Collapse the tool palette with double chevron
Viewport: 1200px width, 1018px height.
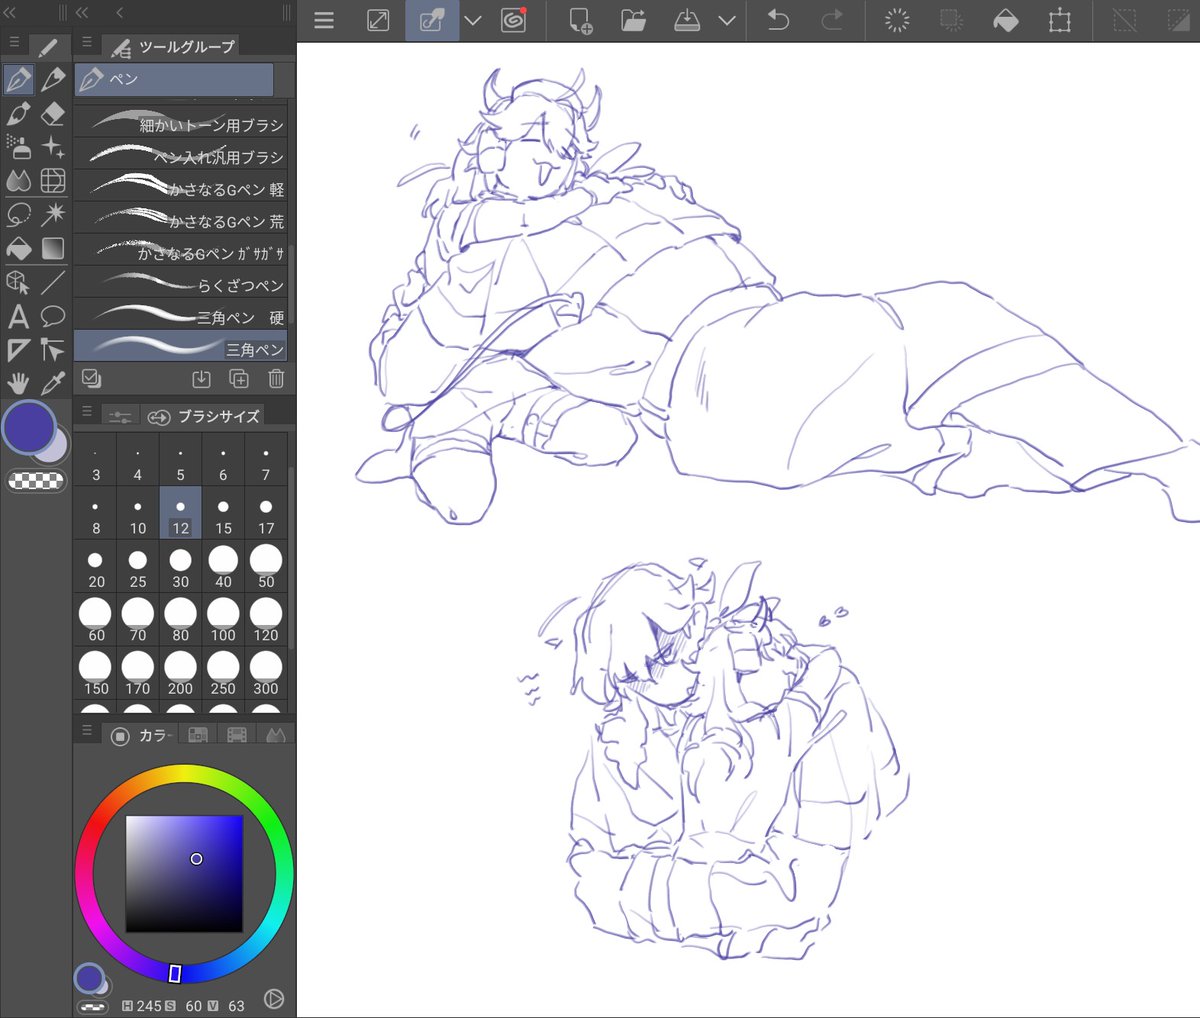pyautogui.click(x=11, y=12)
